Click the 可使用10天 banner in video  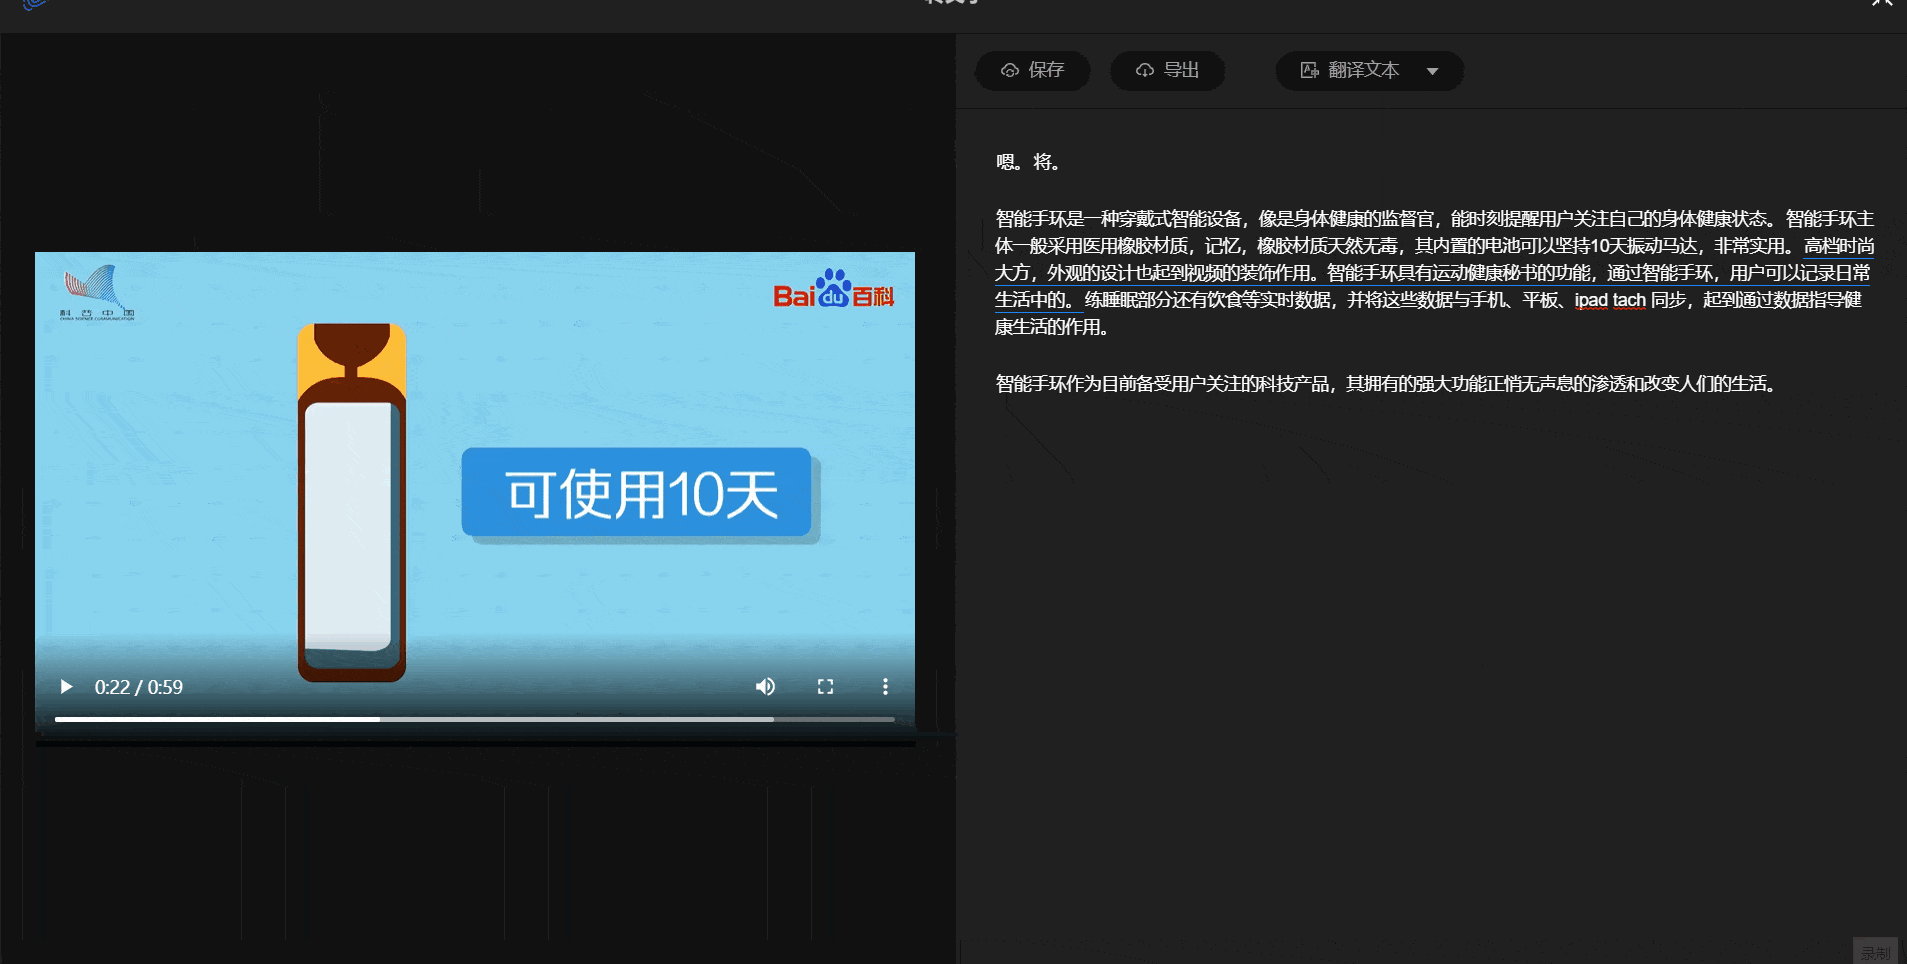pyautogui.click(x=637, y=493)
